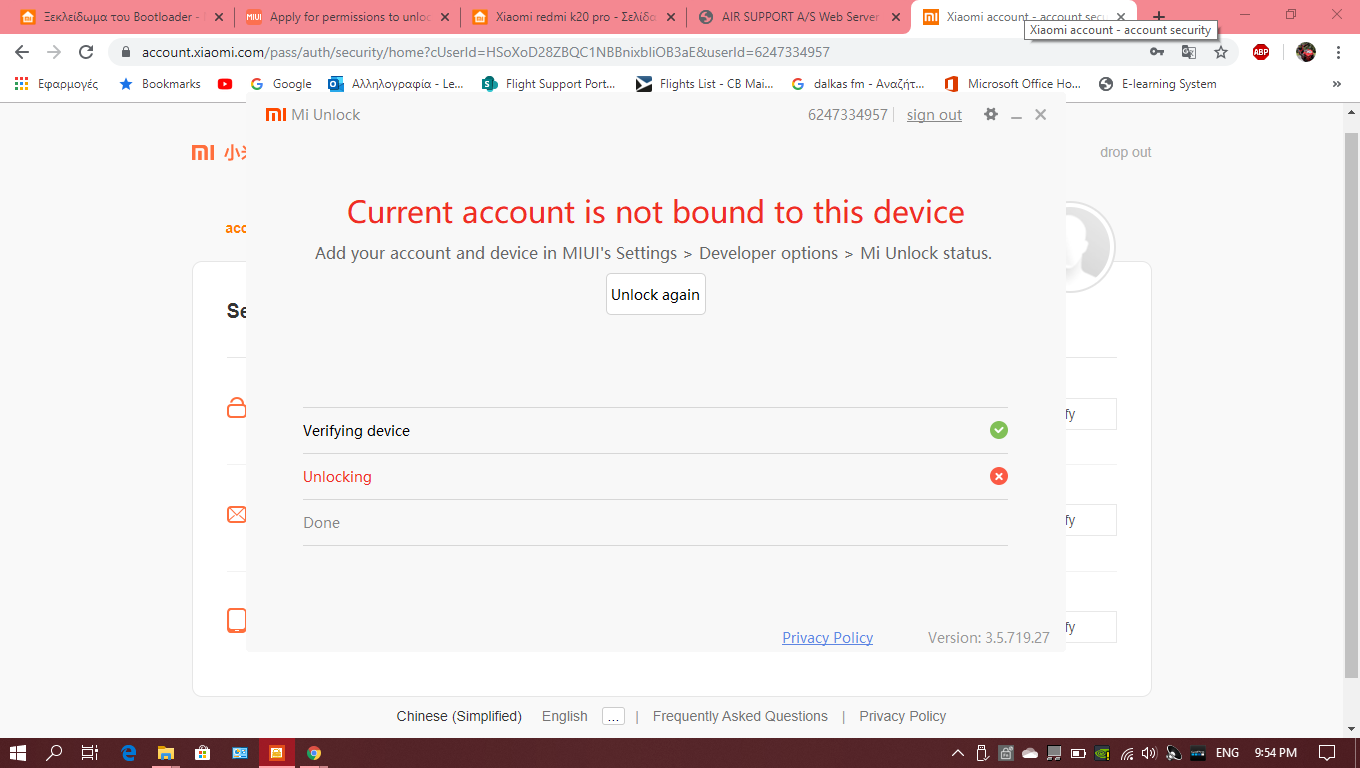Show hidden system tray icons
Viewport: 1360px width, 768px height.
pyautogui.click(x=957, y=753)
